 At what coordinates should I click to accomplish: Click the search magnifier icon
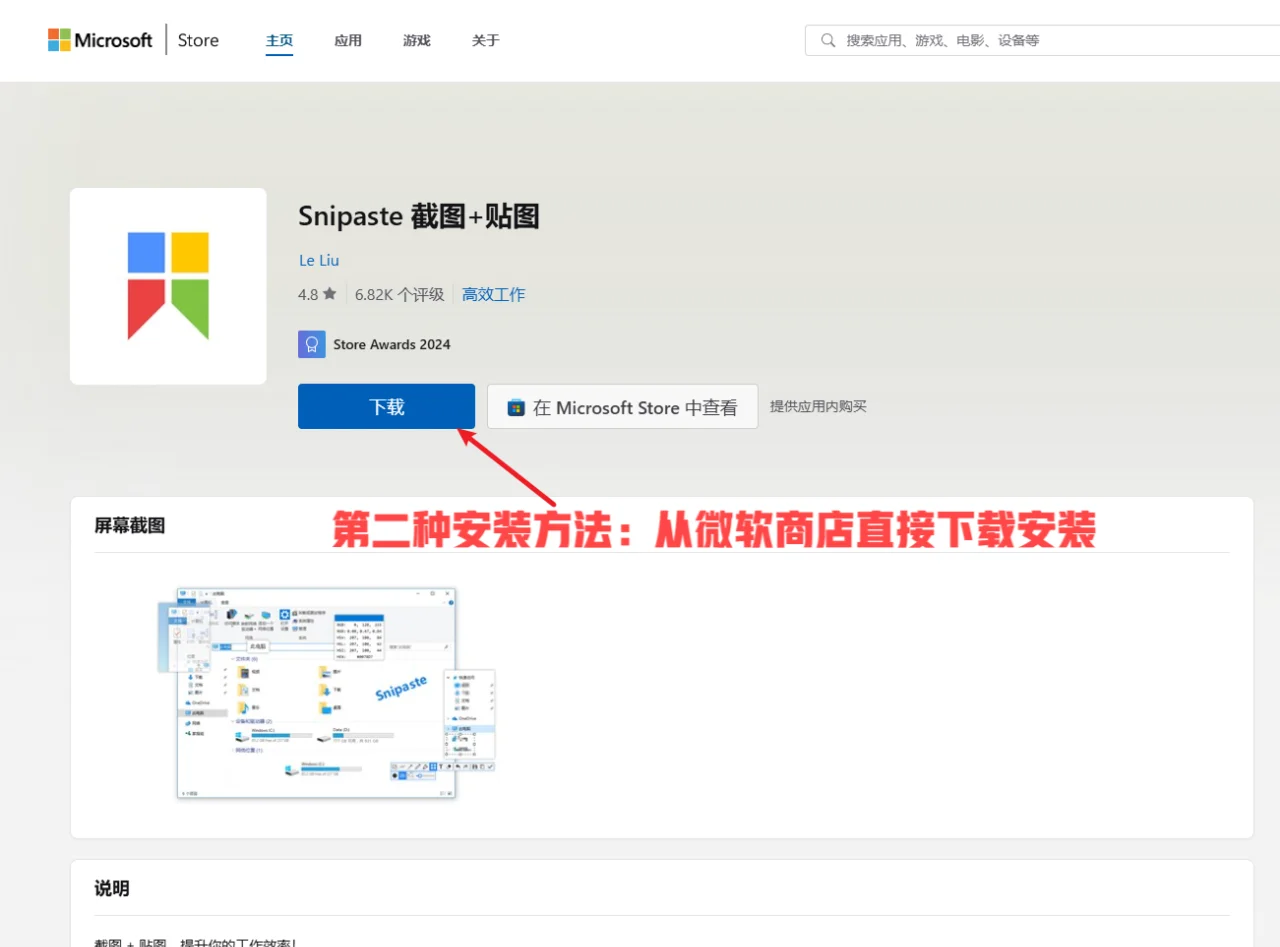point(827,40)
